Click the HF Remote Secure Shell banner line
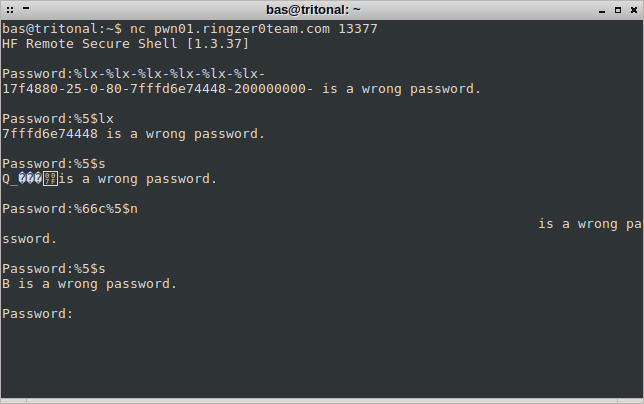The width and height of the screenshot is (644, 404). pos(125,44)
